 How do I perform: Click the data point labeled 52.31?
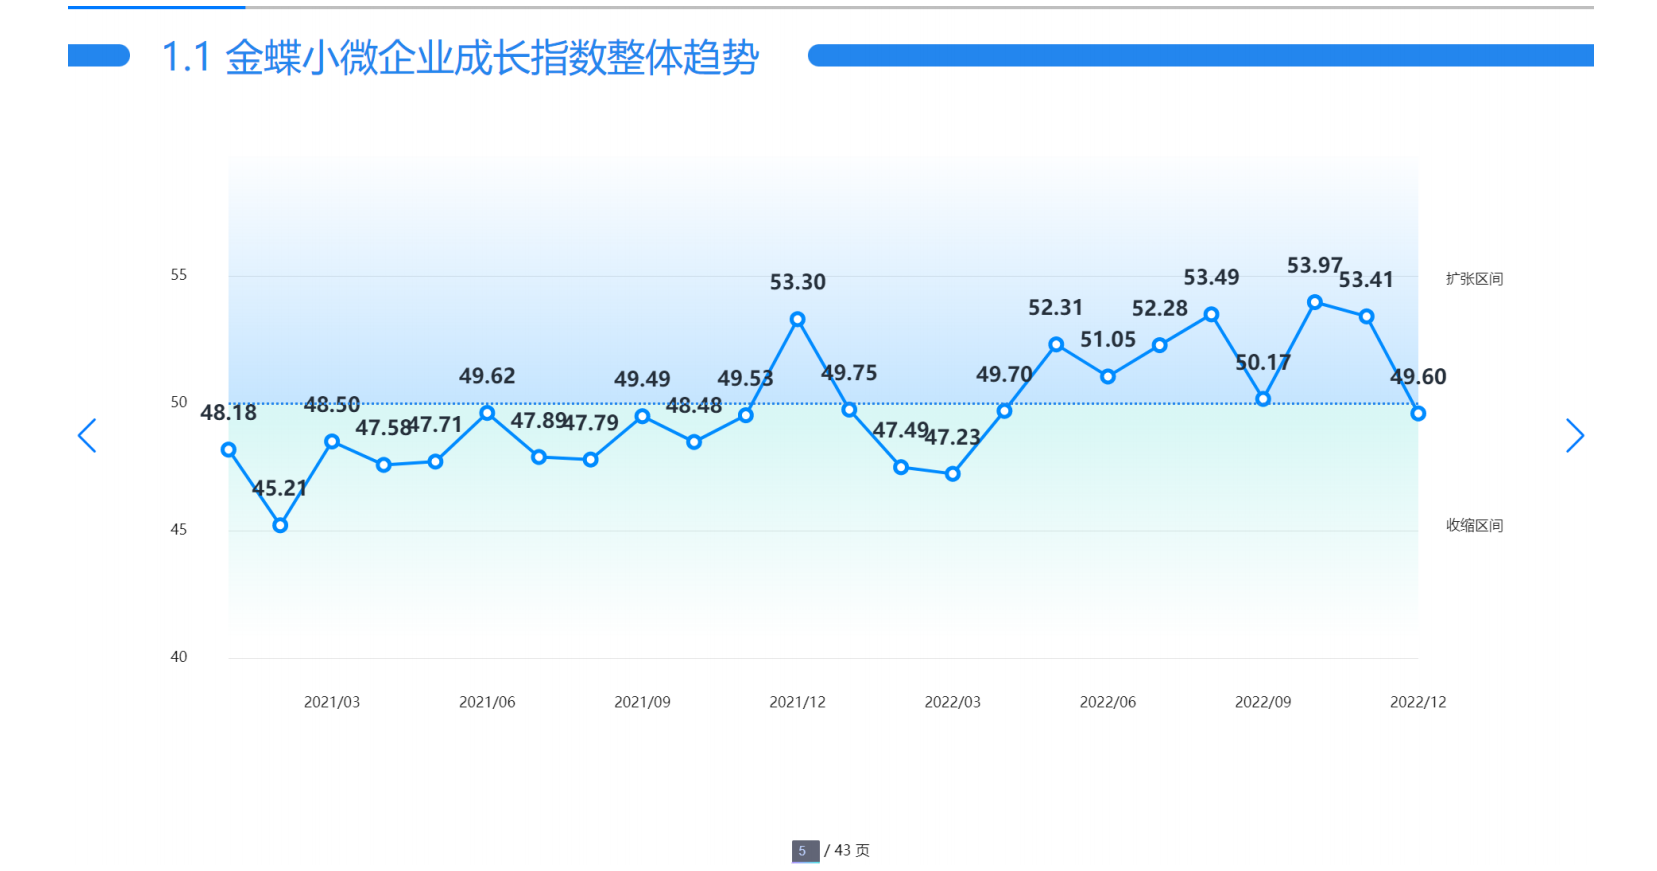1056,344
